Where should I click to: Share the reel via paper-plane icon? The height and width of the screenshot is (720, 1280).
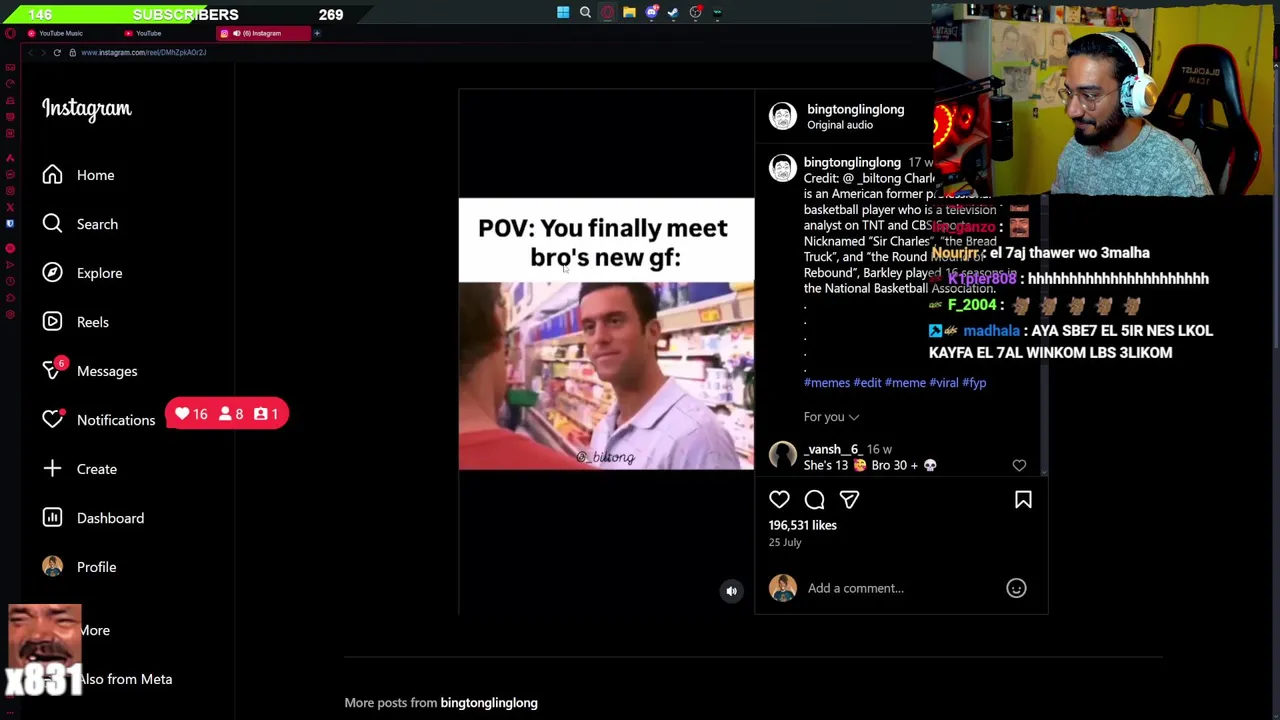(849, 499)
